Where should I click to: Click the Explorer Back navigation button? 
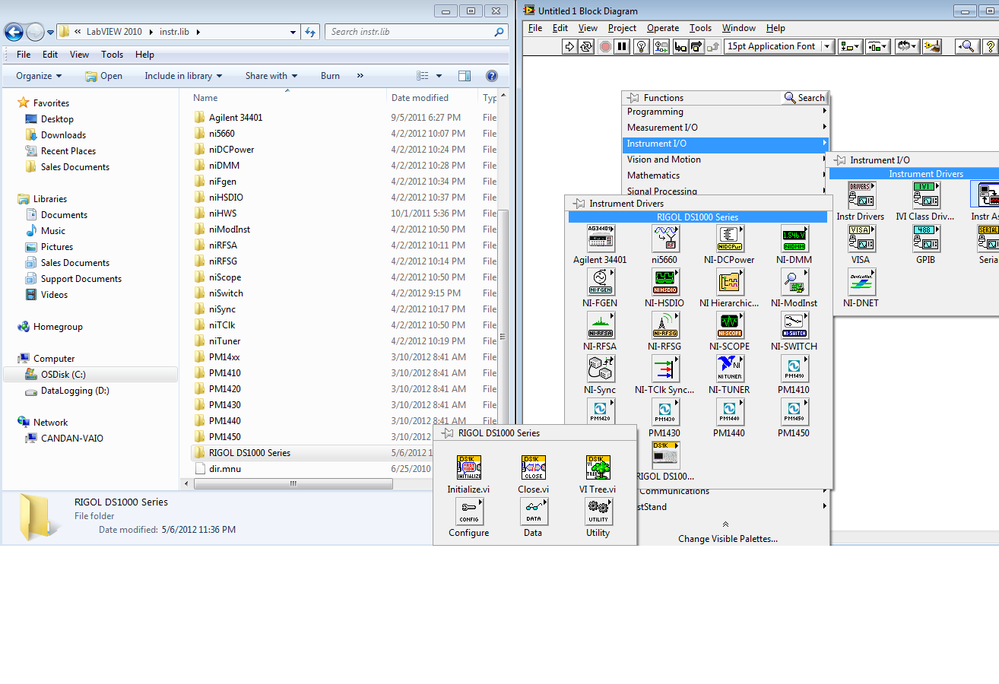tap(14, 31)
